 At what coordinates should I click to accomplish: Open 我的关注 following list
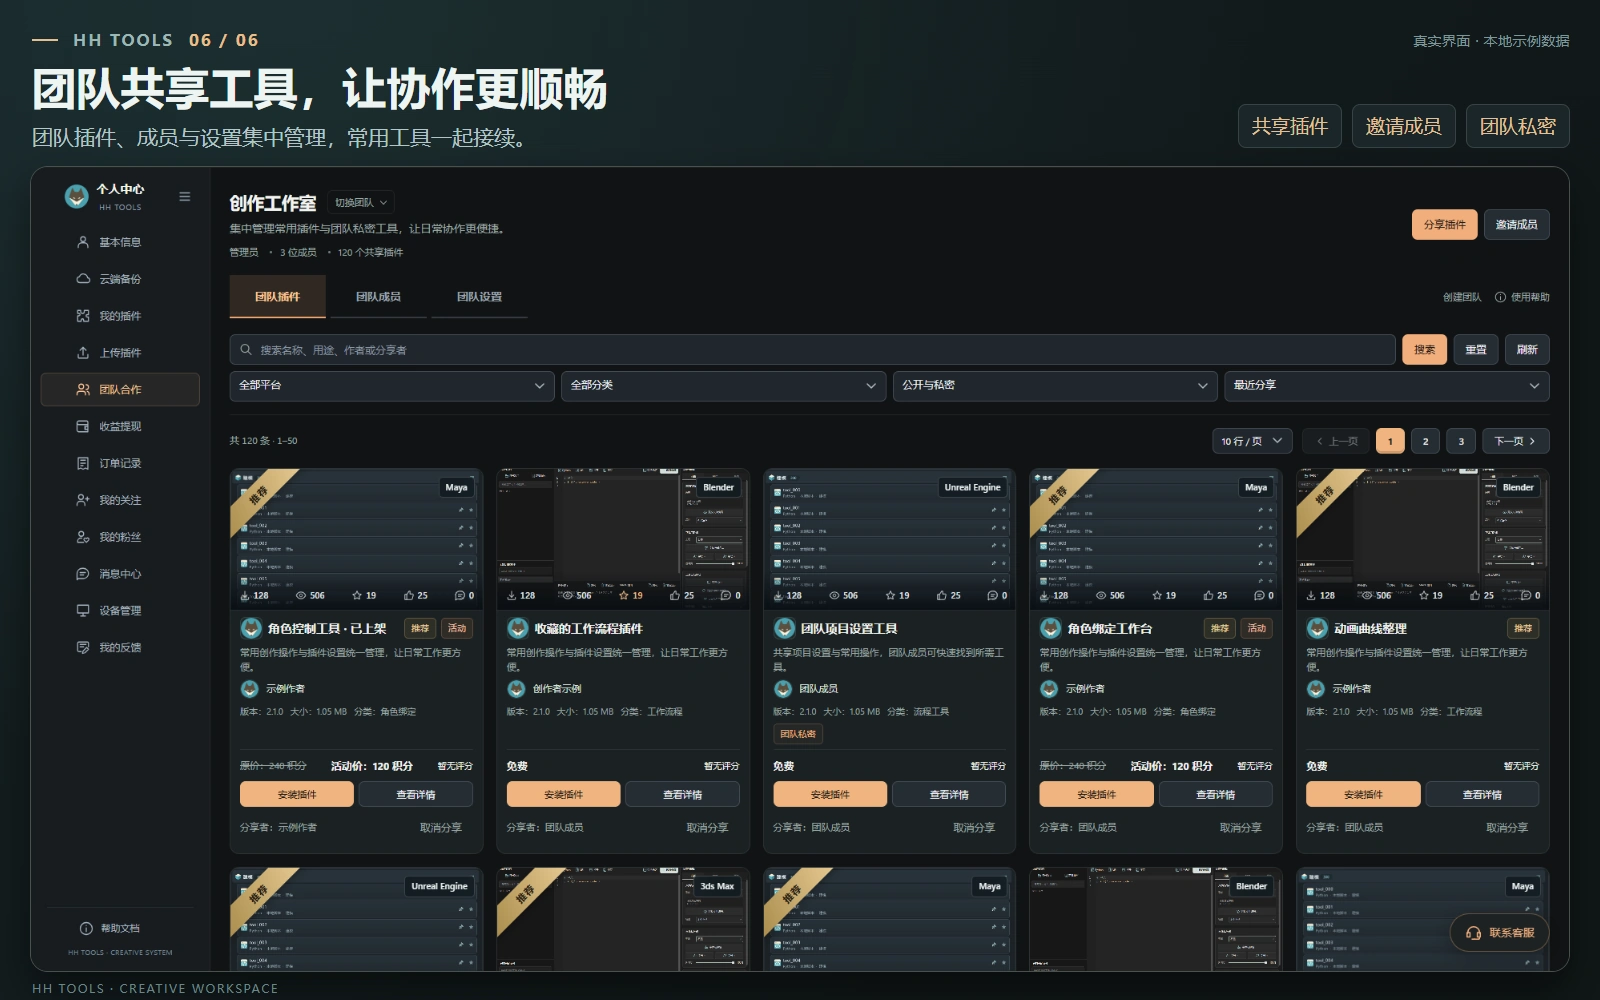(120, 500)
